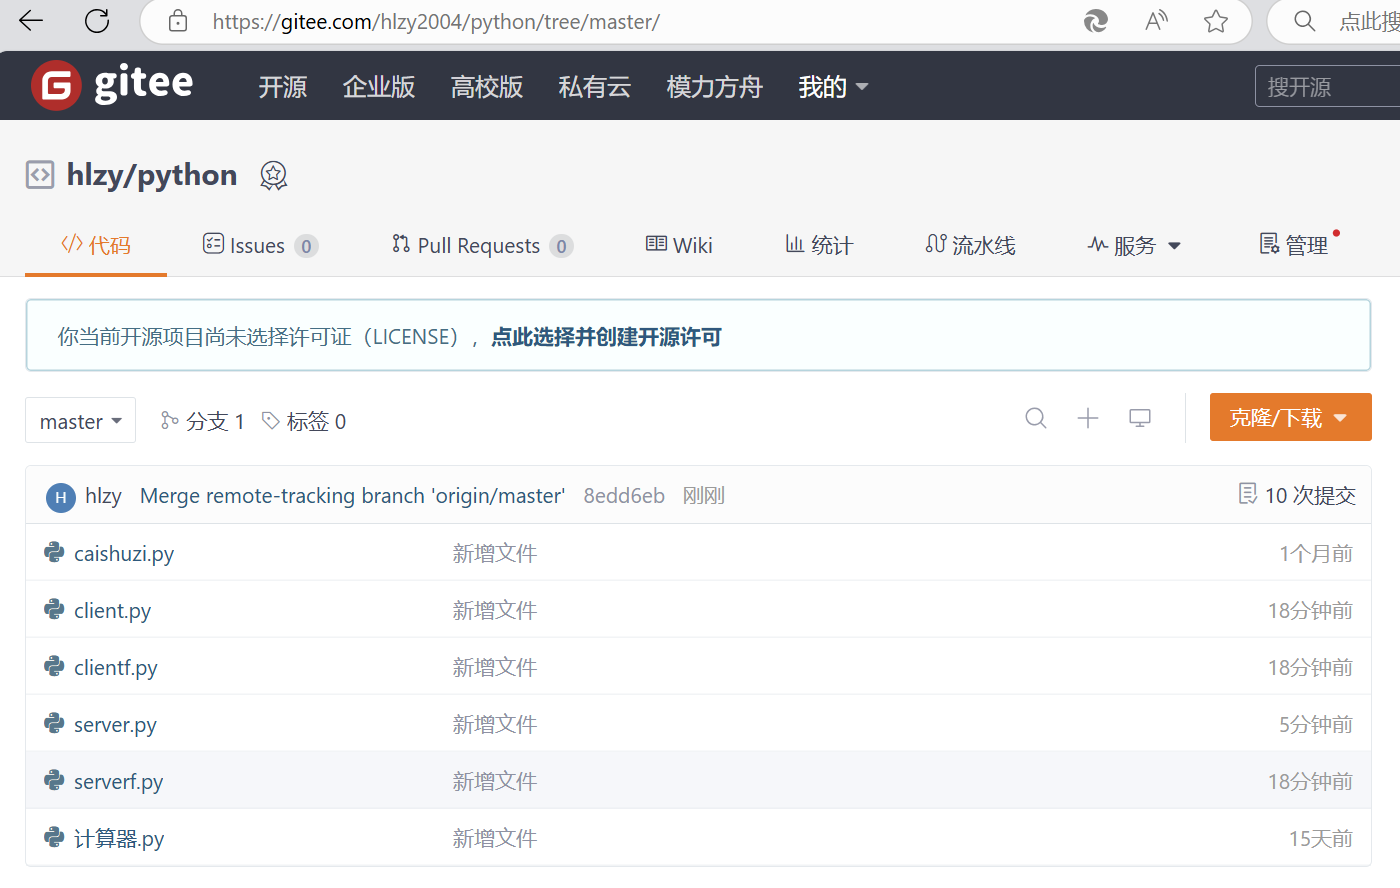Click the 1个月前 timestamp of caishuzi.py
The image size is (1400, 888).
coord(1316,553)
